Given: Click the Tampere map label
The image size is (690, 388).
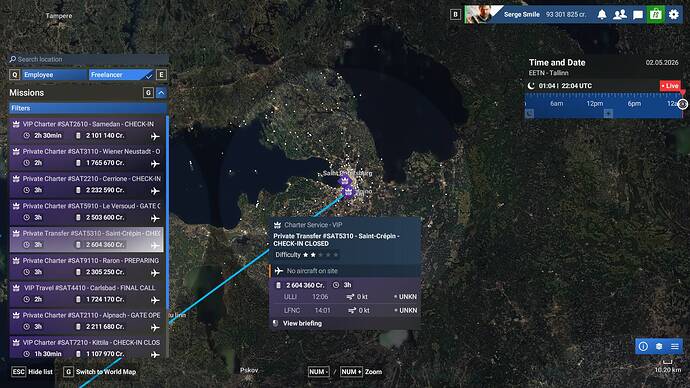Looking at the screenshot, I should [59, 16].
